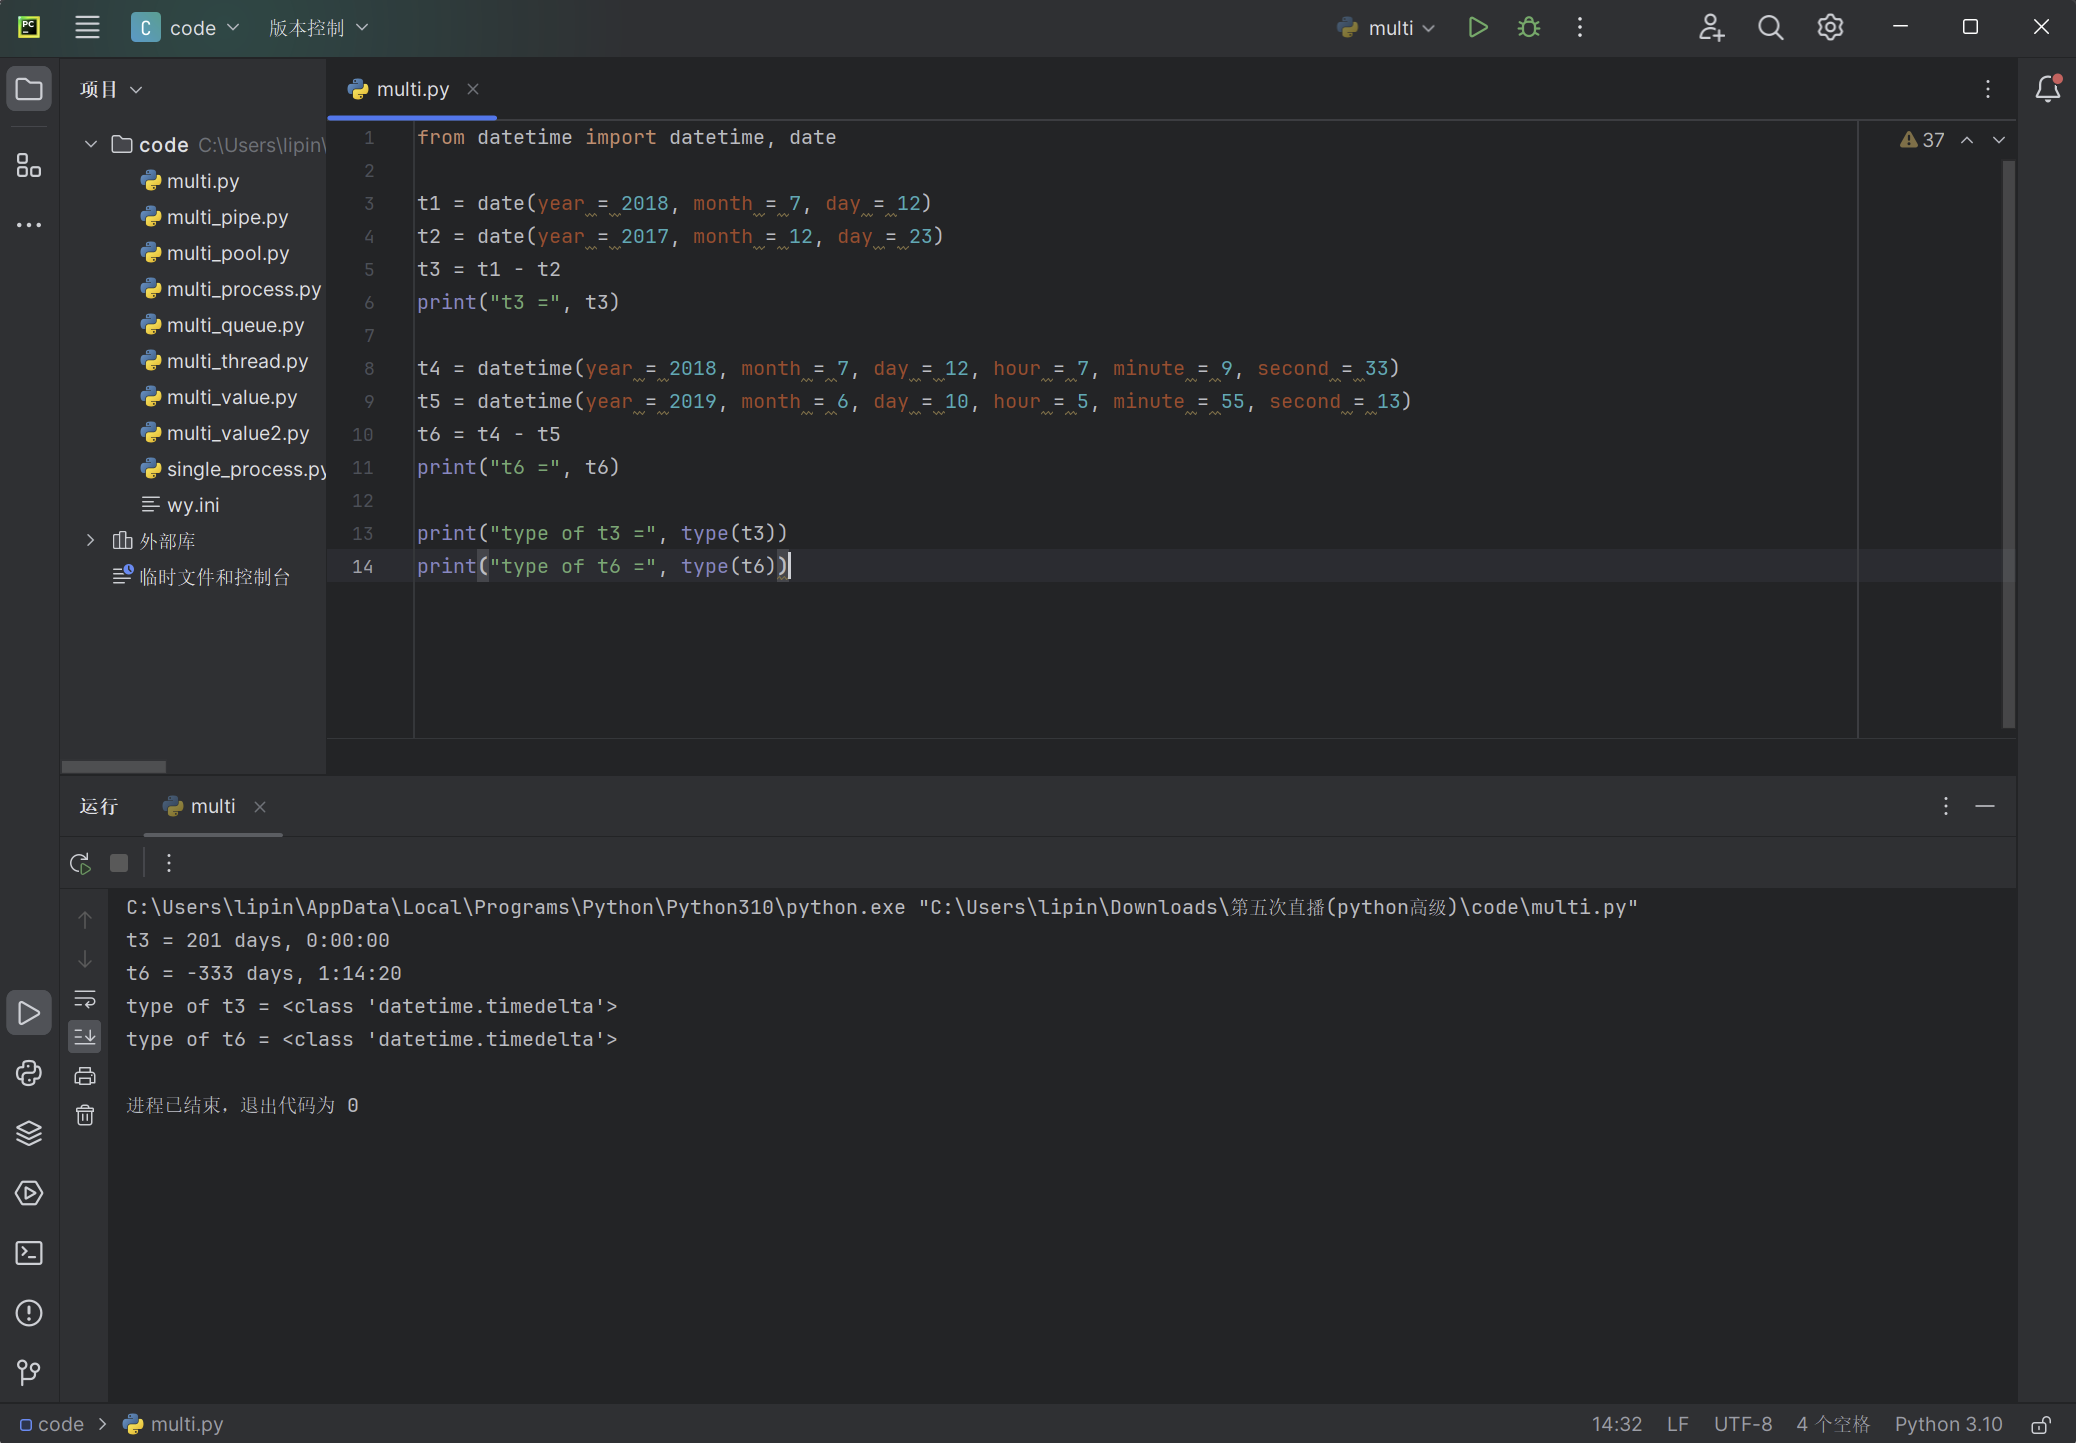Image resolution: width=2076 pixels, height=1443 pixels.
Task: Open more run toolbar options
Action: 169,863
